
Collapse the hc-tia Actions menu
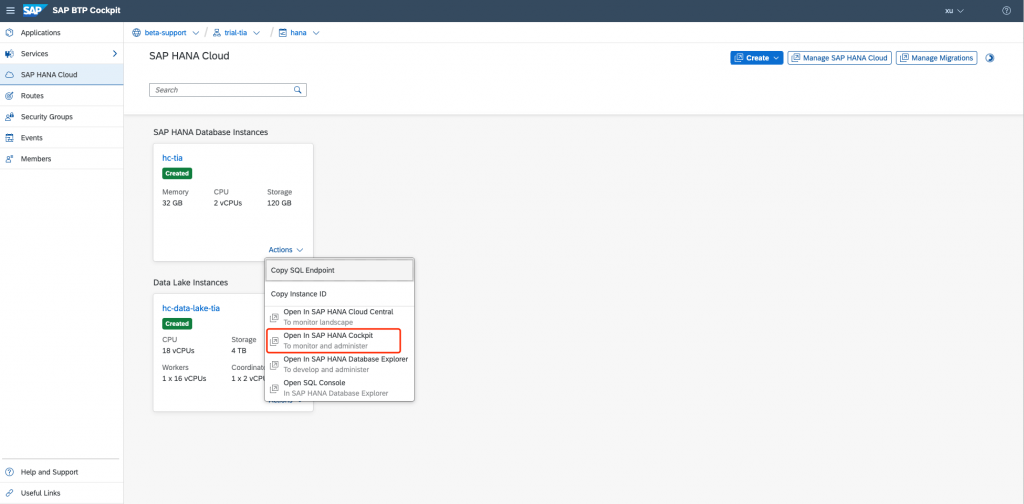286,250
